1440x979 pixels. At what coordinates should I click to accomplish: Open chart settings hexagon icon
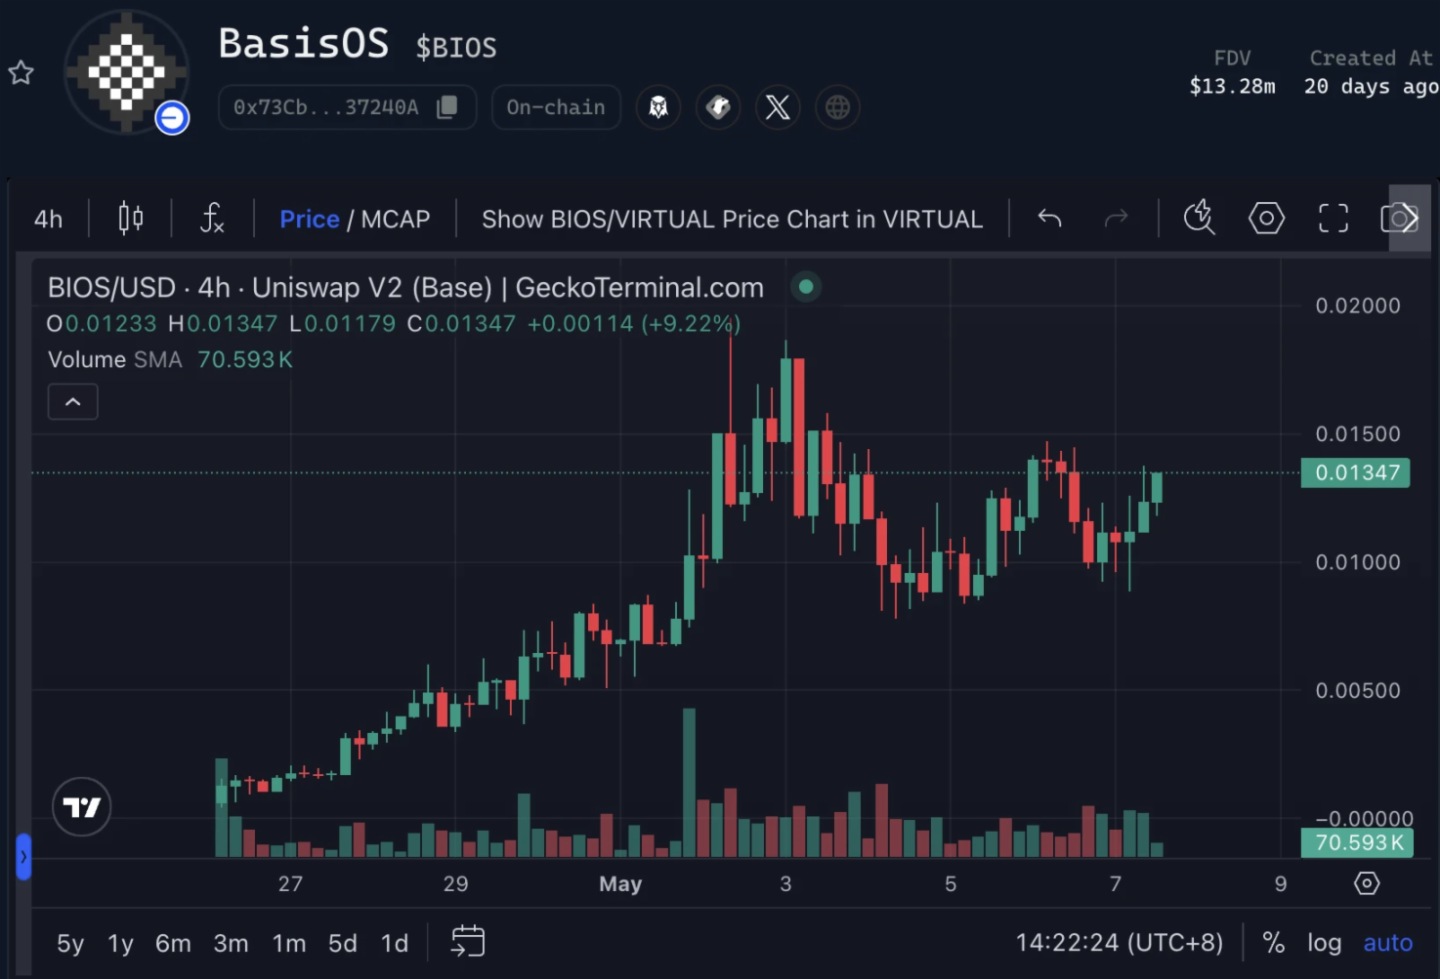tap(1266, 218)
